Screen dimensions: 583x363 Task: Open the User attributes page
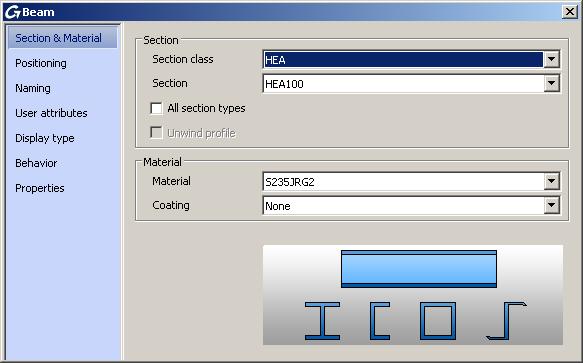tap(51, 113)
